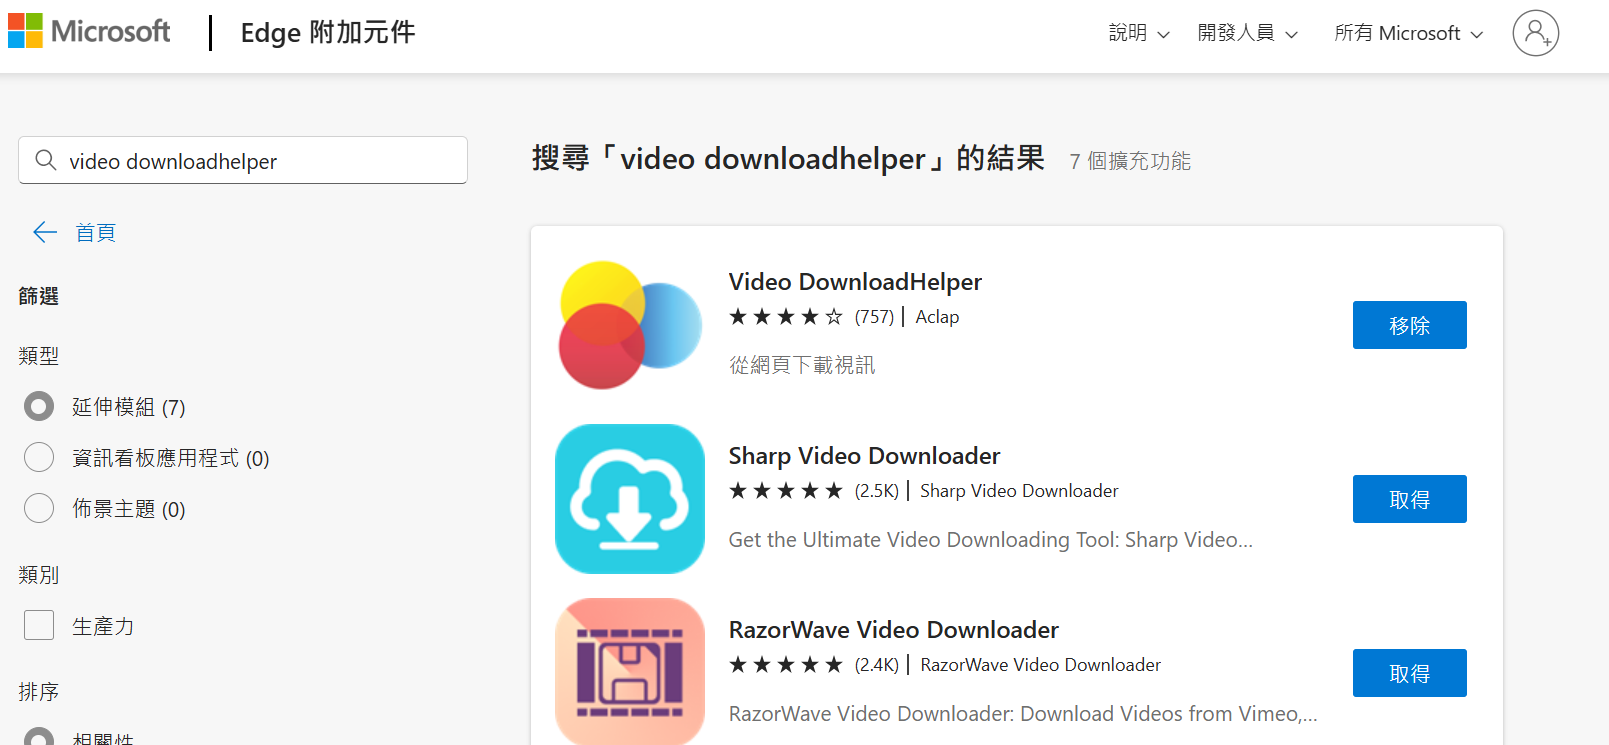Click the (757) review count

click(x=874, y=317)
